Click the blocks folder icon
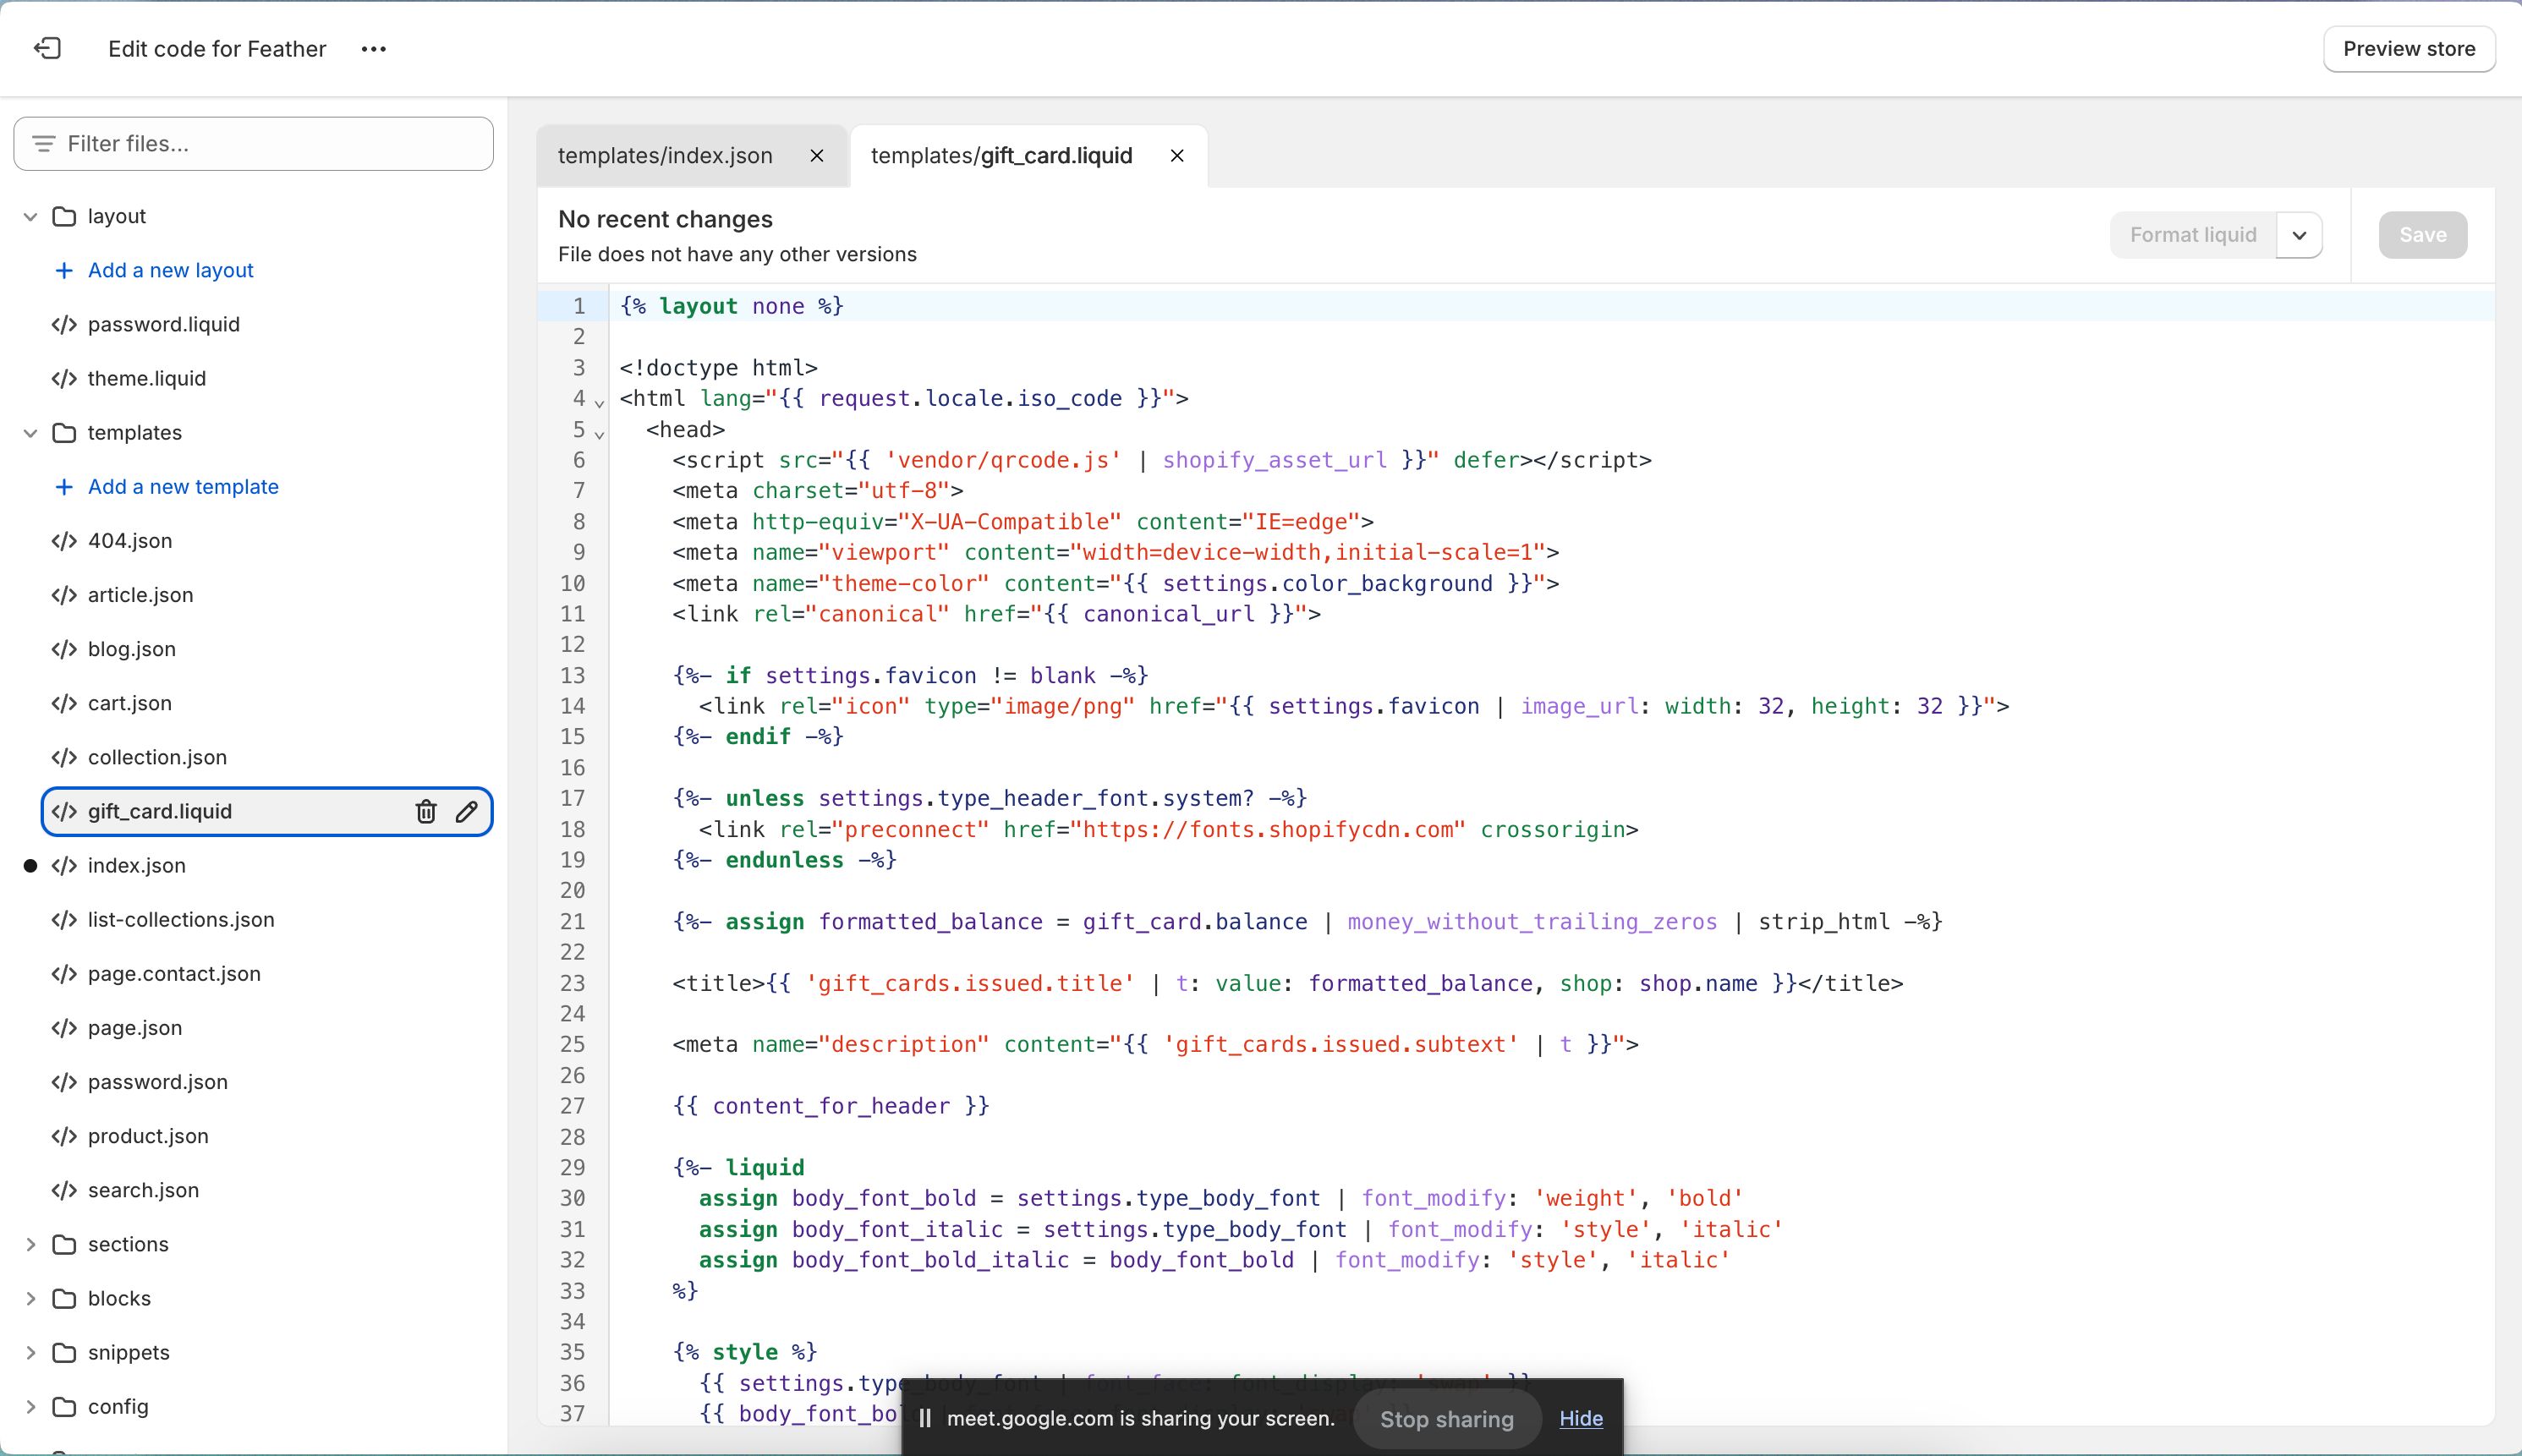Screen dimensions: 2522x1456 click(x=64, y=1299)
